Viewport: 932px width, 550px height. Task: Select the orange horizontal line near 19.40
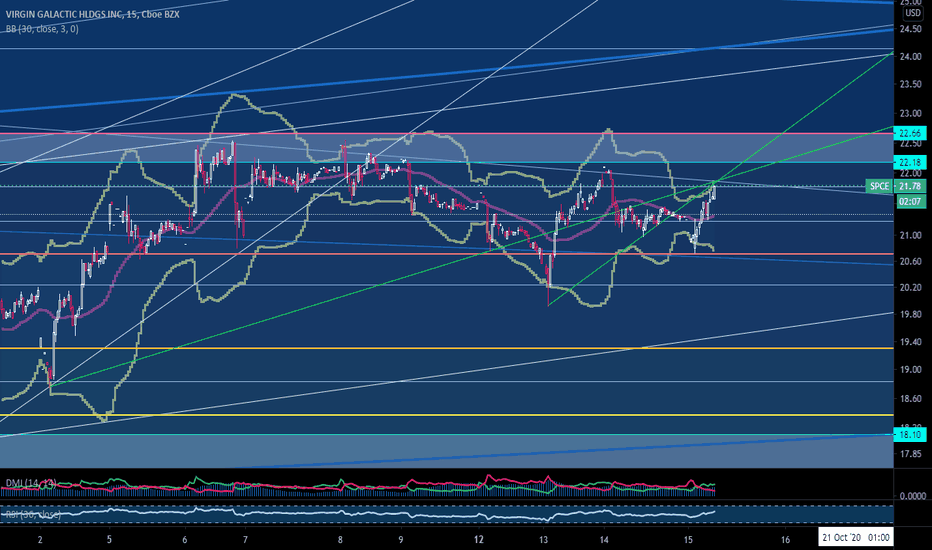446,348
